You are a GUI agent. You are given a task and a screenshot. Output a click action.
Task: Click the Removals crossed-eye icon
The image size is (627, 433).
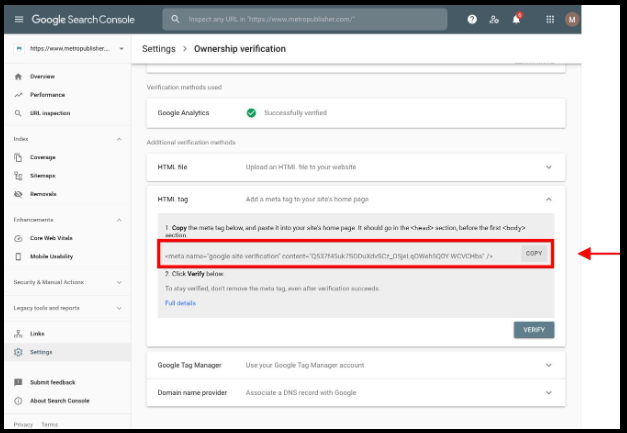18,194
